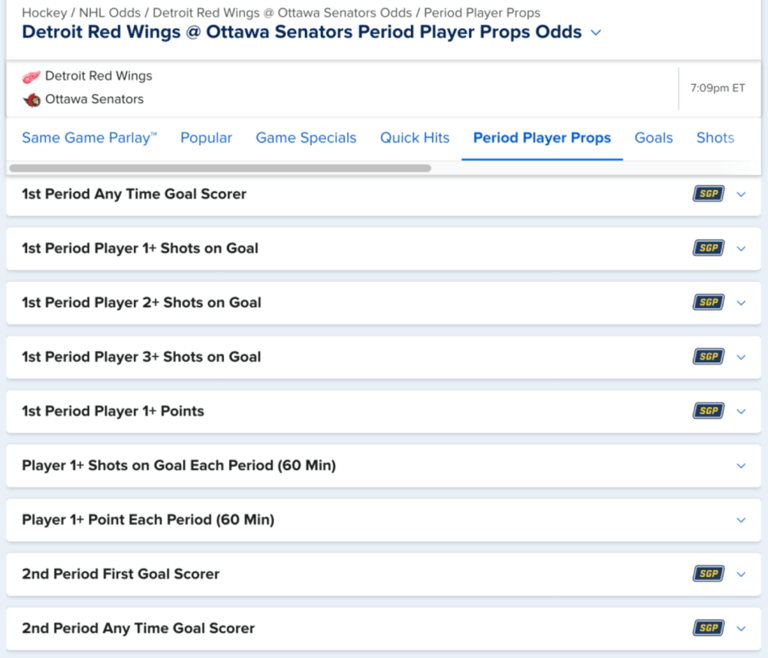This screenshot has width=768, height=658.
Task: Click SGP badge on 1st Period Player 2+ Shots
Action: tap(708, 302)
